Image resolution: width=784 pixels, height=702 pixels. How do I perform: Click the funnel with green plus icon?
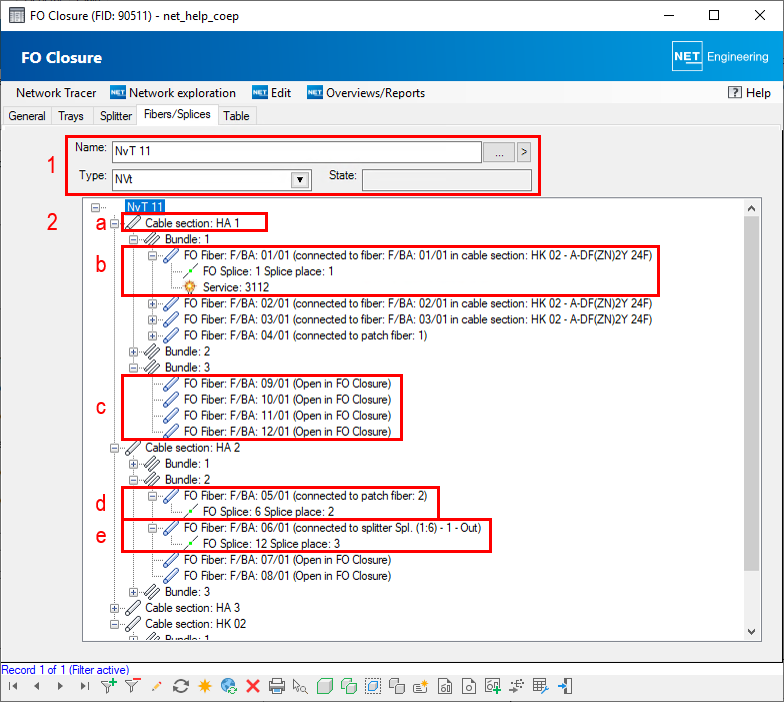pos(109,686)
